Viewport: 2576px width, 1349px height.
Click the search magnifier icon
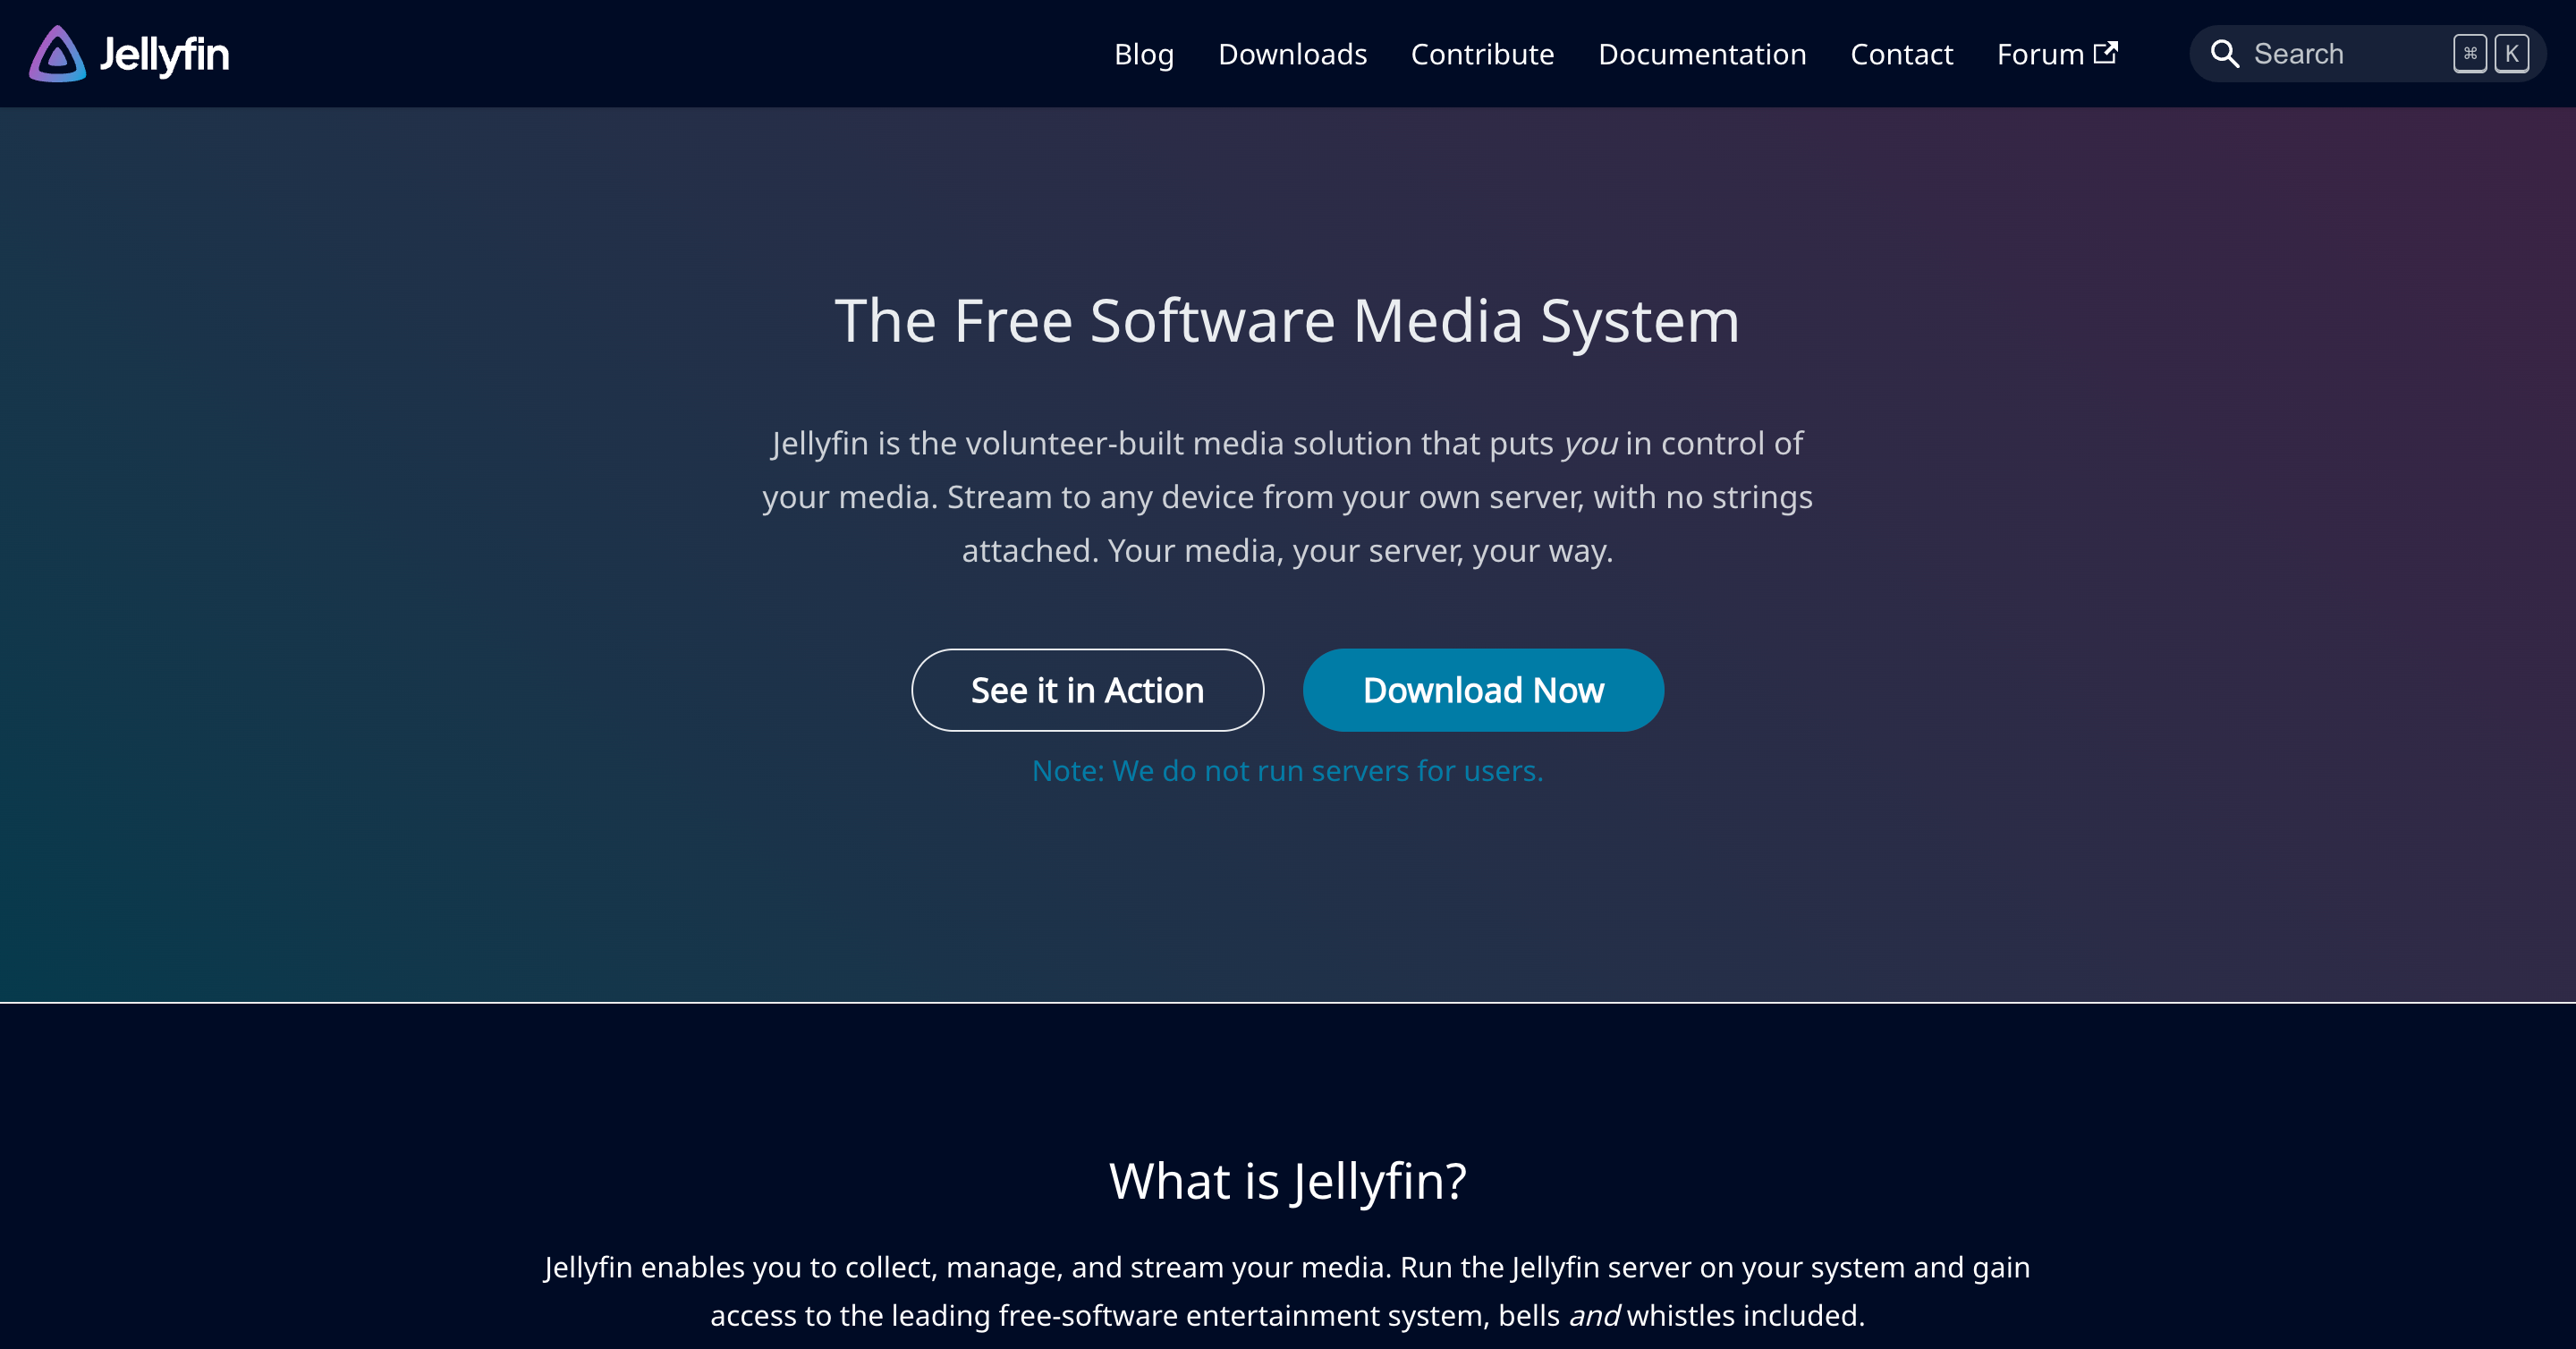click(2225, 53)
